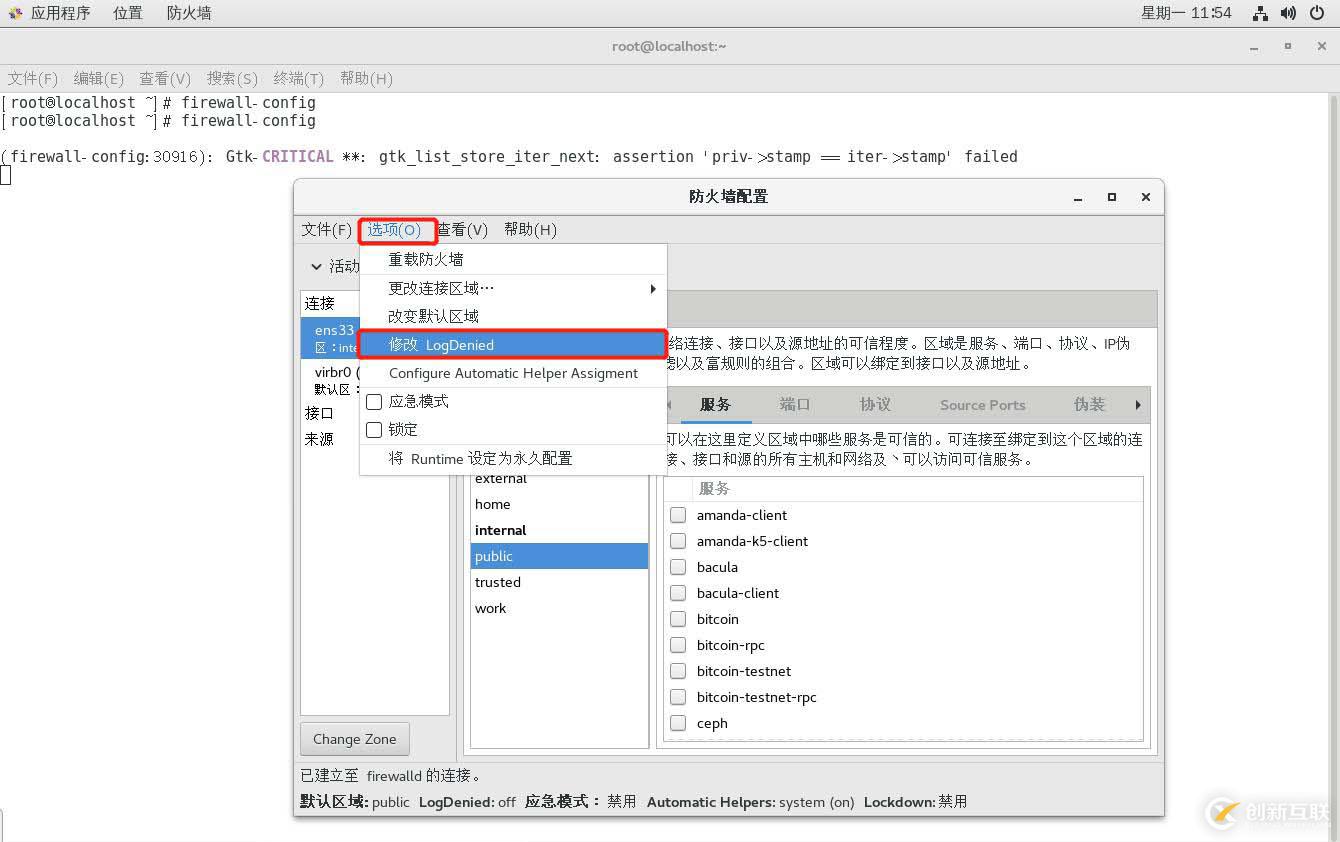
Task: Switch to the Services tab
Action: pyautogui.click(x=715, y=404)
